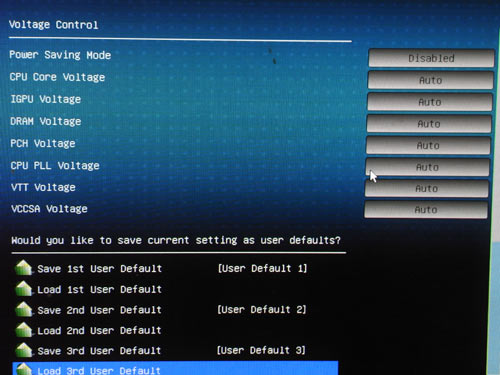Click the VTT Voltage label
Viewport: 500px width, 375px height.
pos(43,187)
